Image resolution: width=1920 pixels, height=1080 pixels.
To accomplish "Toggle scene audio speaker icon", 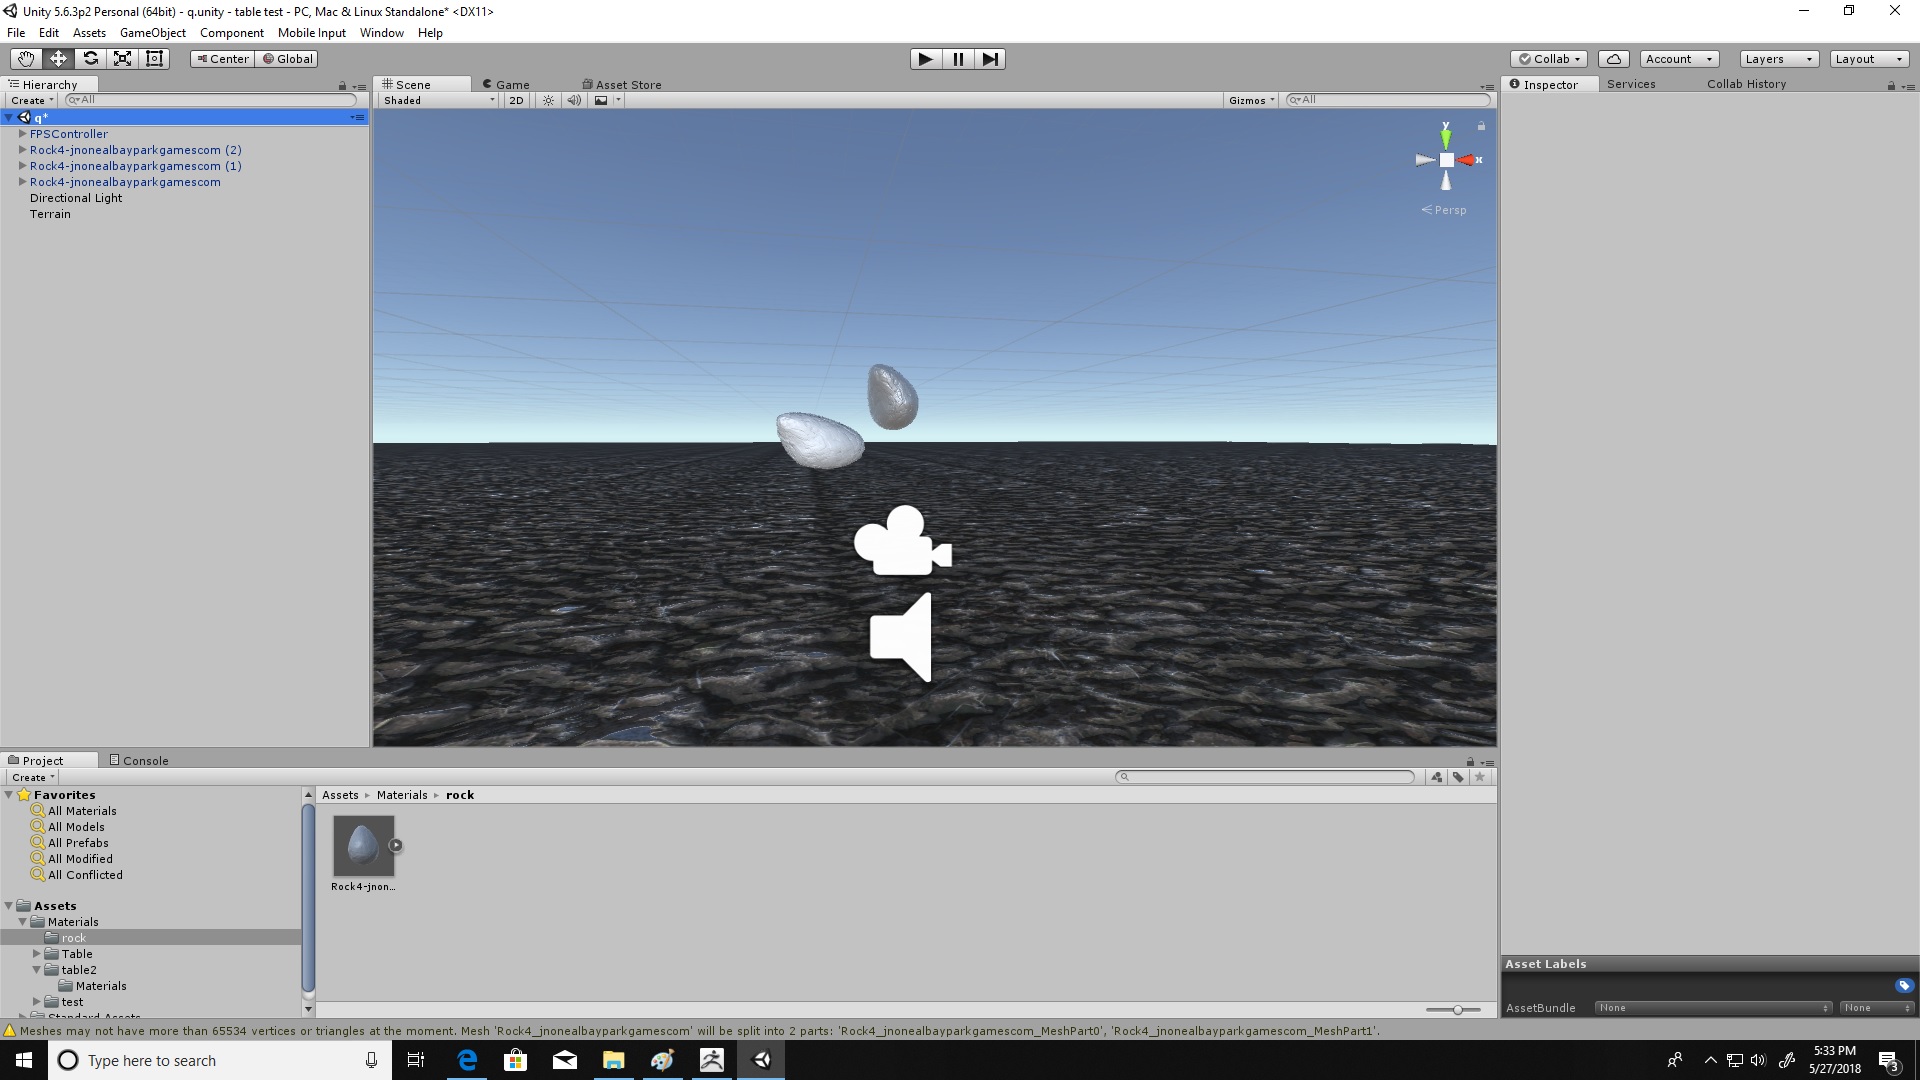I will 574,100.
